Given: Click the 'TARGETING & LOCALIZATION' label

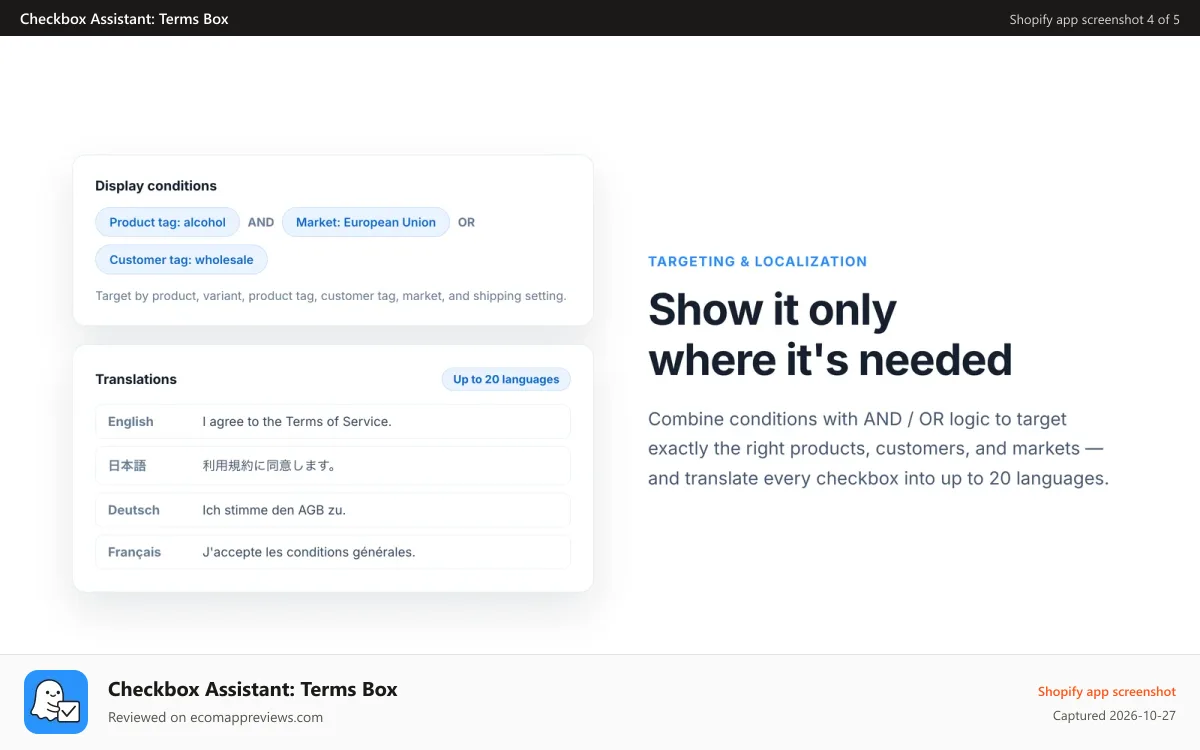Looking at the screenshot, I should [758, 261].
